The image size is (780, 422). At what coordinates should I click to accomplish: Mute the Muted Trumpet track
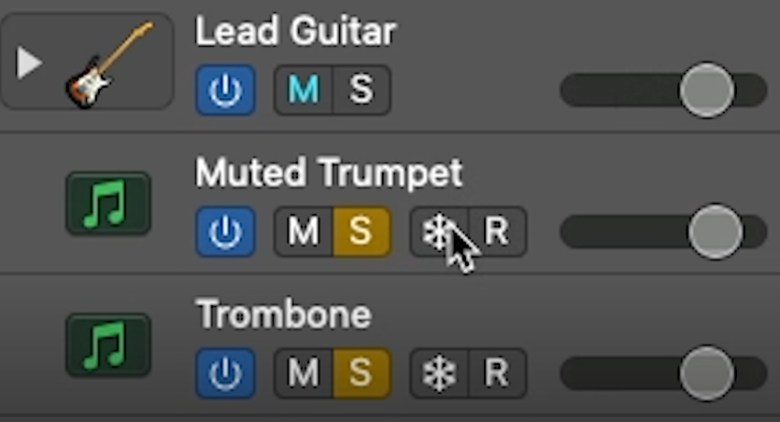point(303,232)
